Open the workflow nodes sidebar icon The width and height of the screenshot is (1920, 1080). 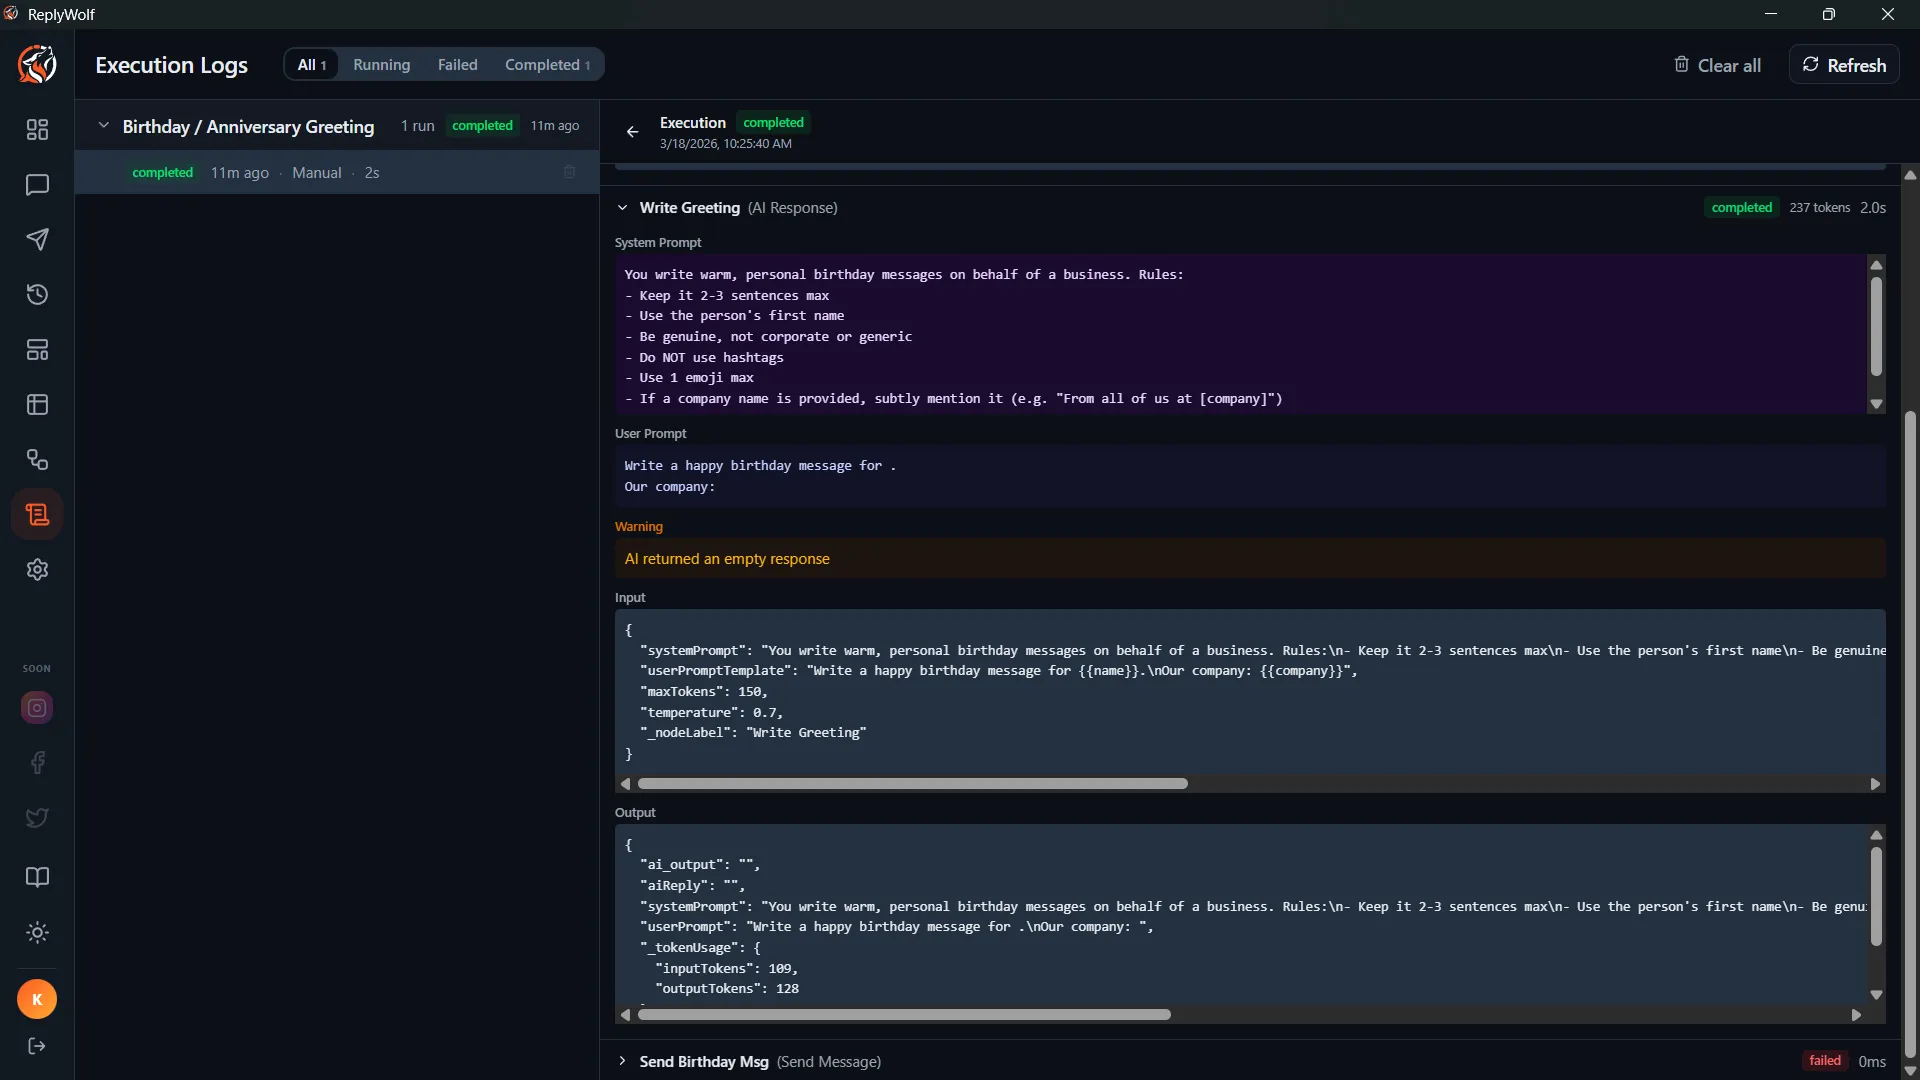pyautogui.click(x=37, y=460)
